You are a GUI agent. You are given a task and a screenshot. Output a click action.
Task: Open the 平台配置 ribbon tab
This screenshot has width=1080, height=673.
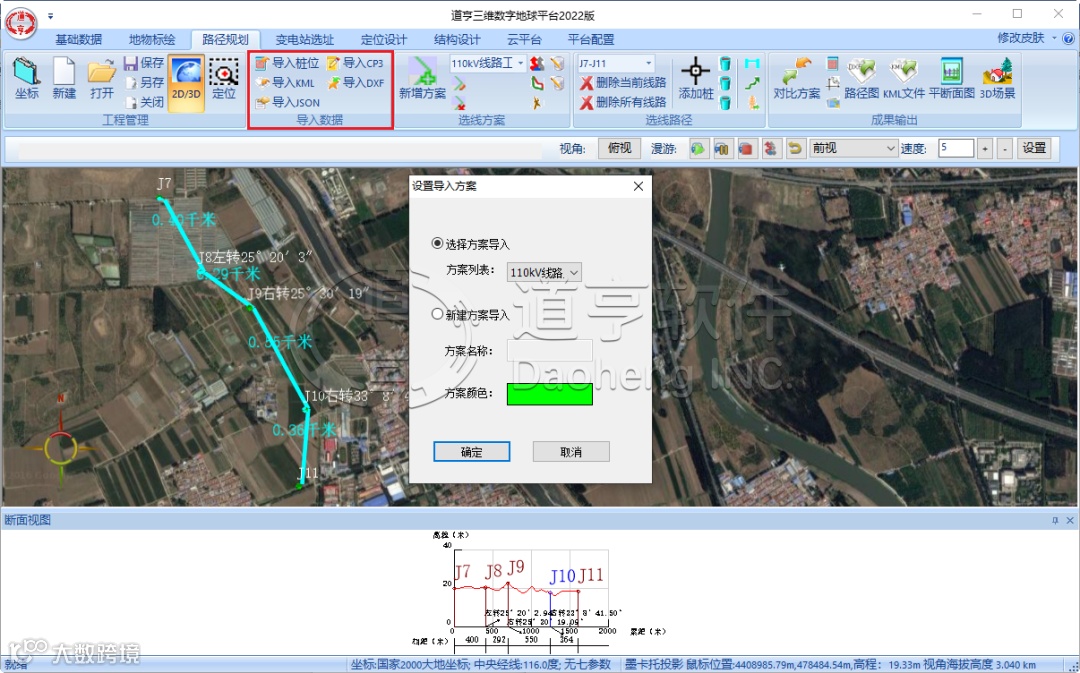click(590, 39)
